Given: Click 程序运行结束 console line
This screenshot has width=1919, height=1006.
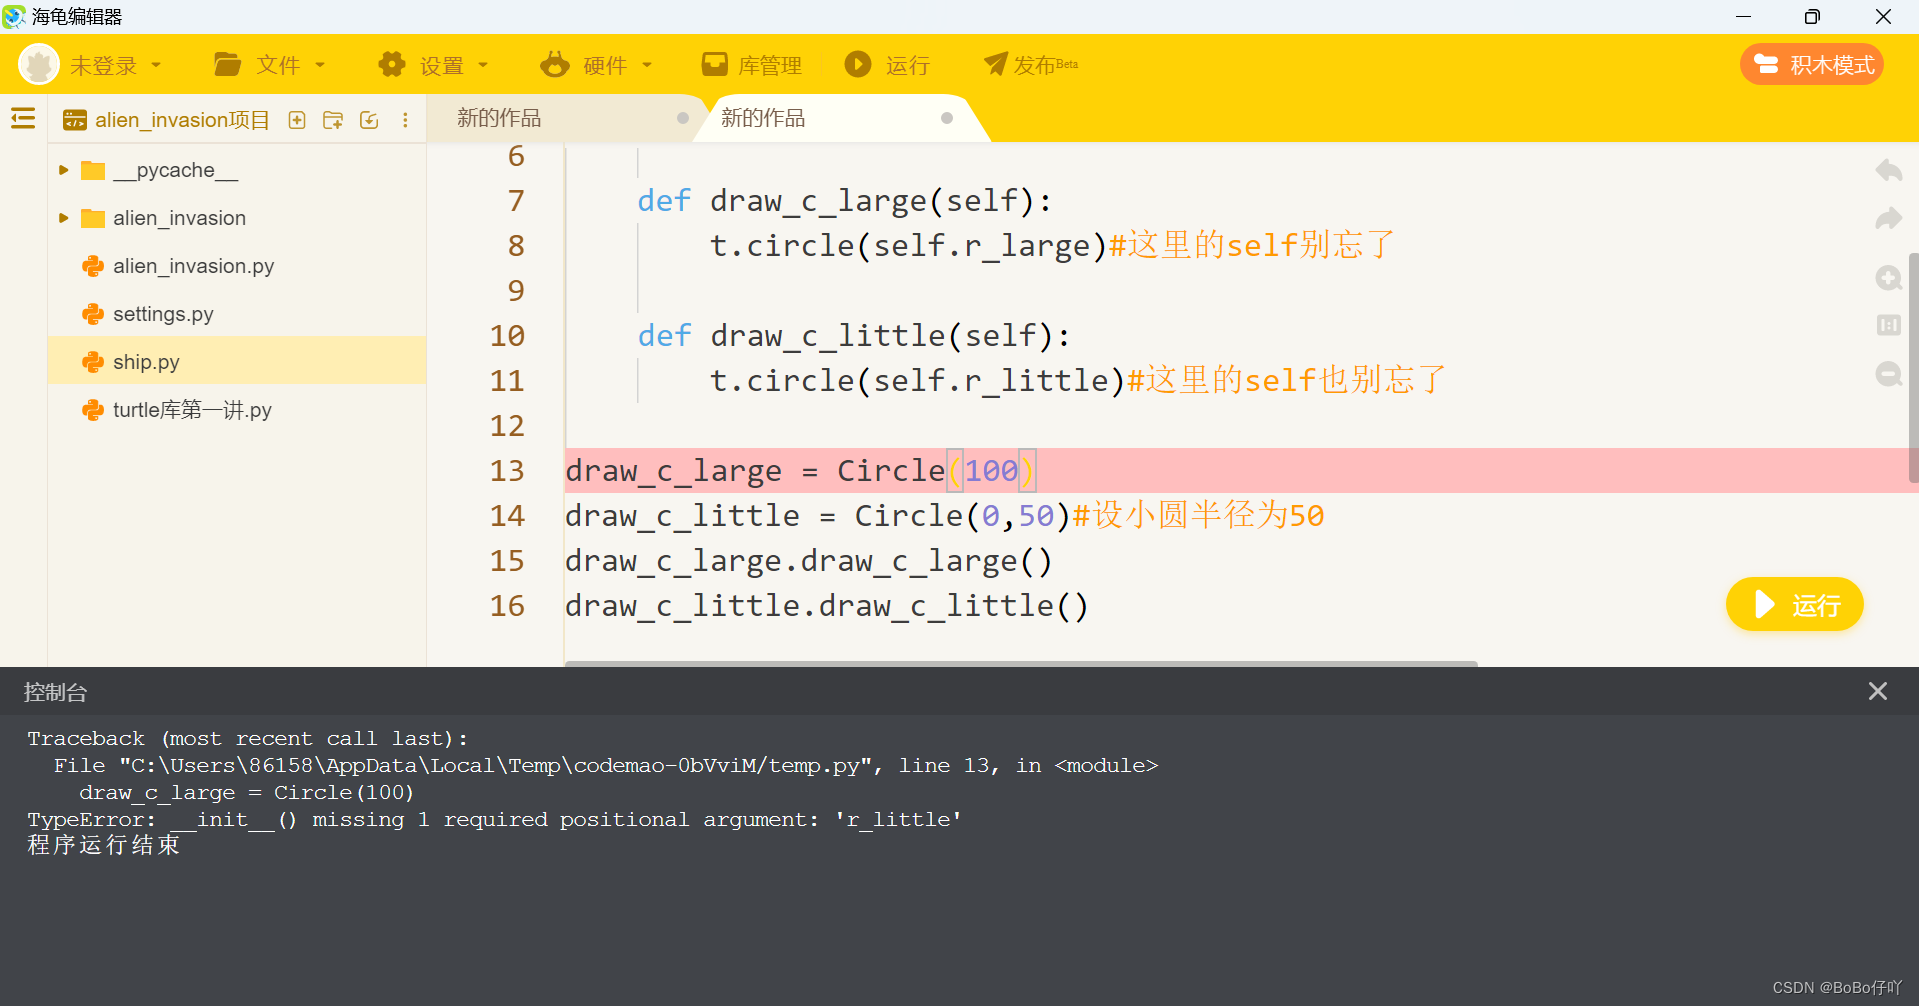Looking at the screenshot, I should point(103,845).
